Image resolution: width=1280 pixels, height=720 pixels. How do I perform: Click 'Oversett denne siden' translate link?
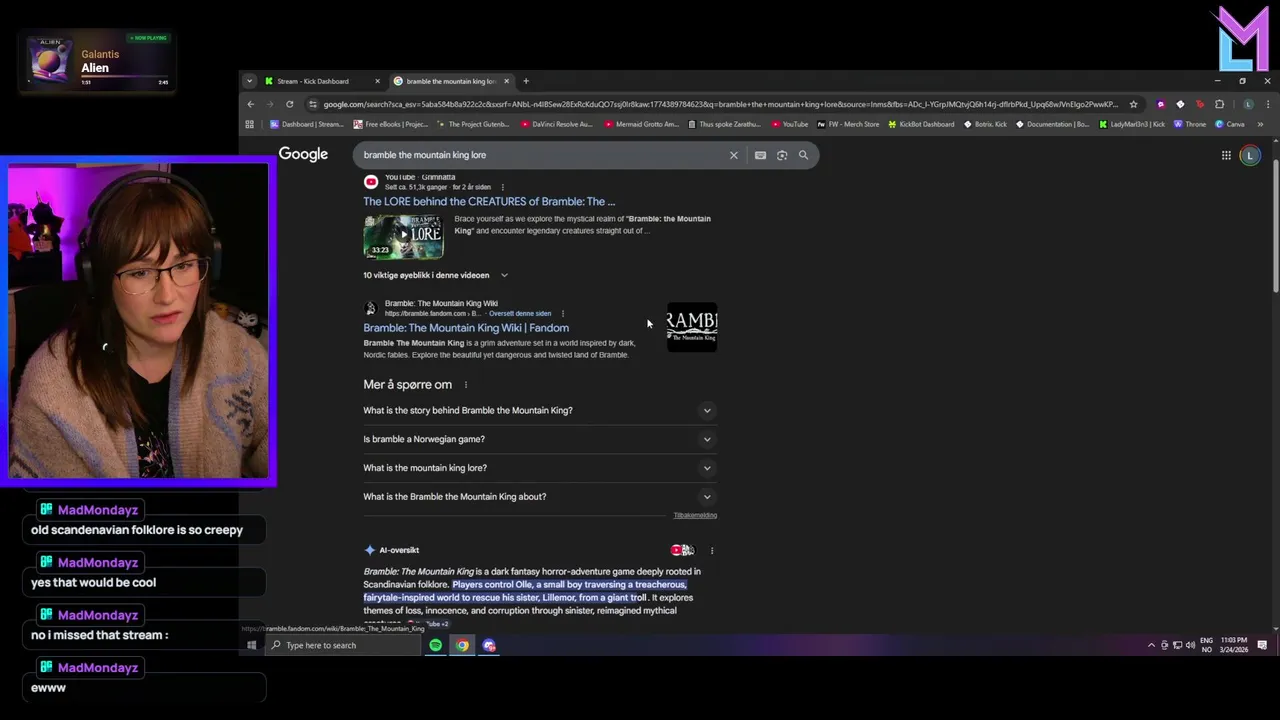tap(520, 314)
